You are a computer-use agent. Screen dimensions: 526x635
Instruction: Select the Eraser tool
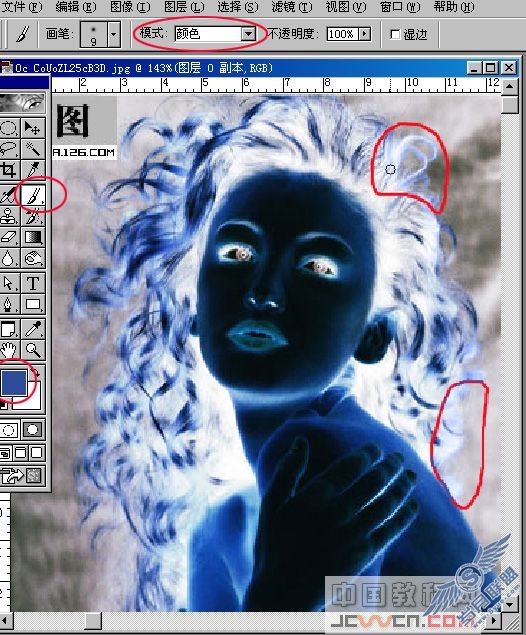point(8,237)
